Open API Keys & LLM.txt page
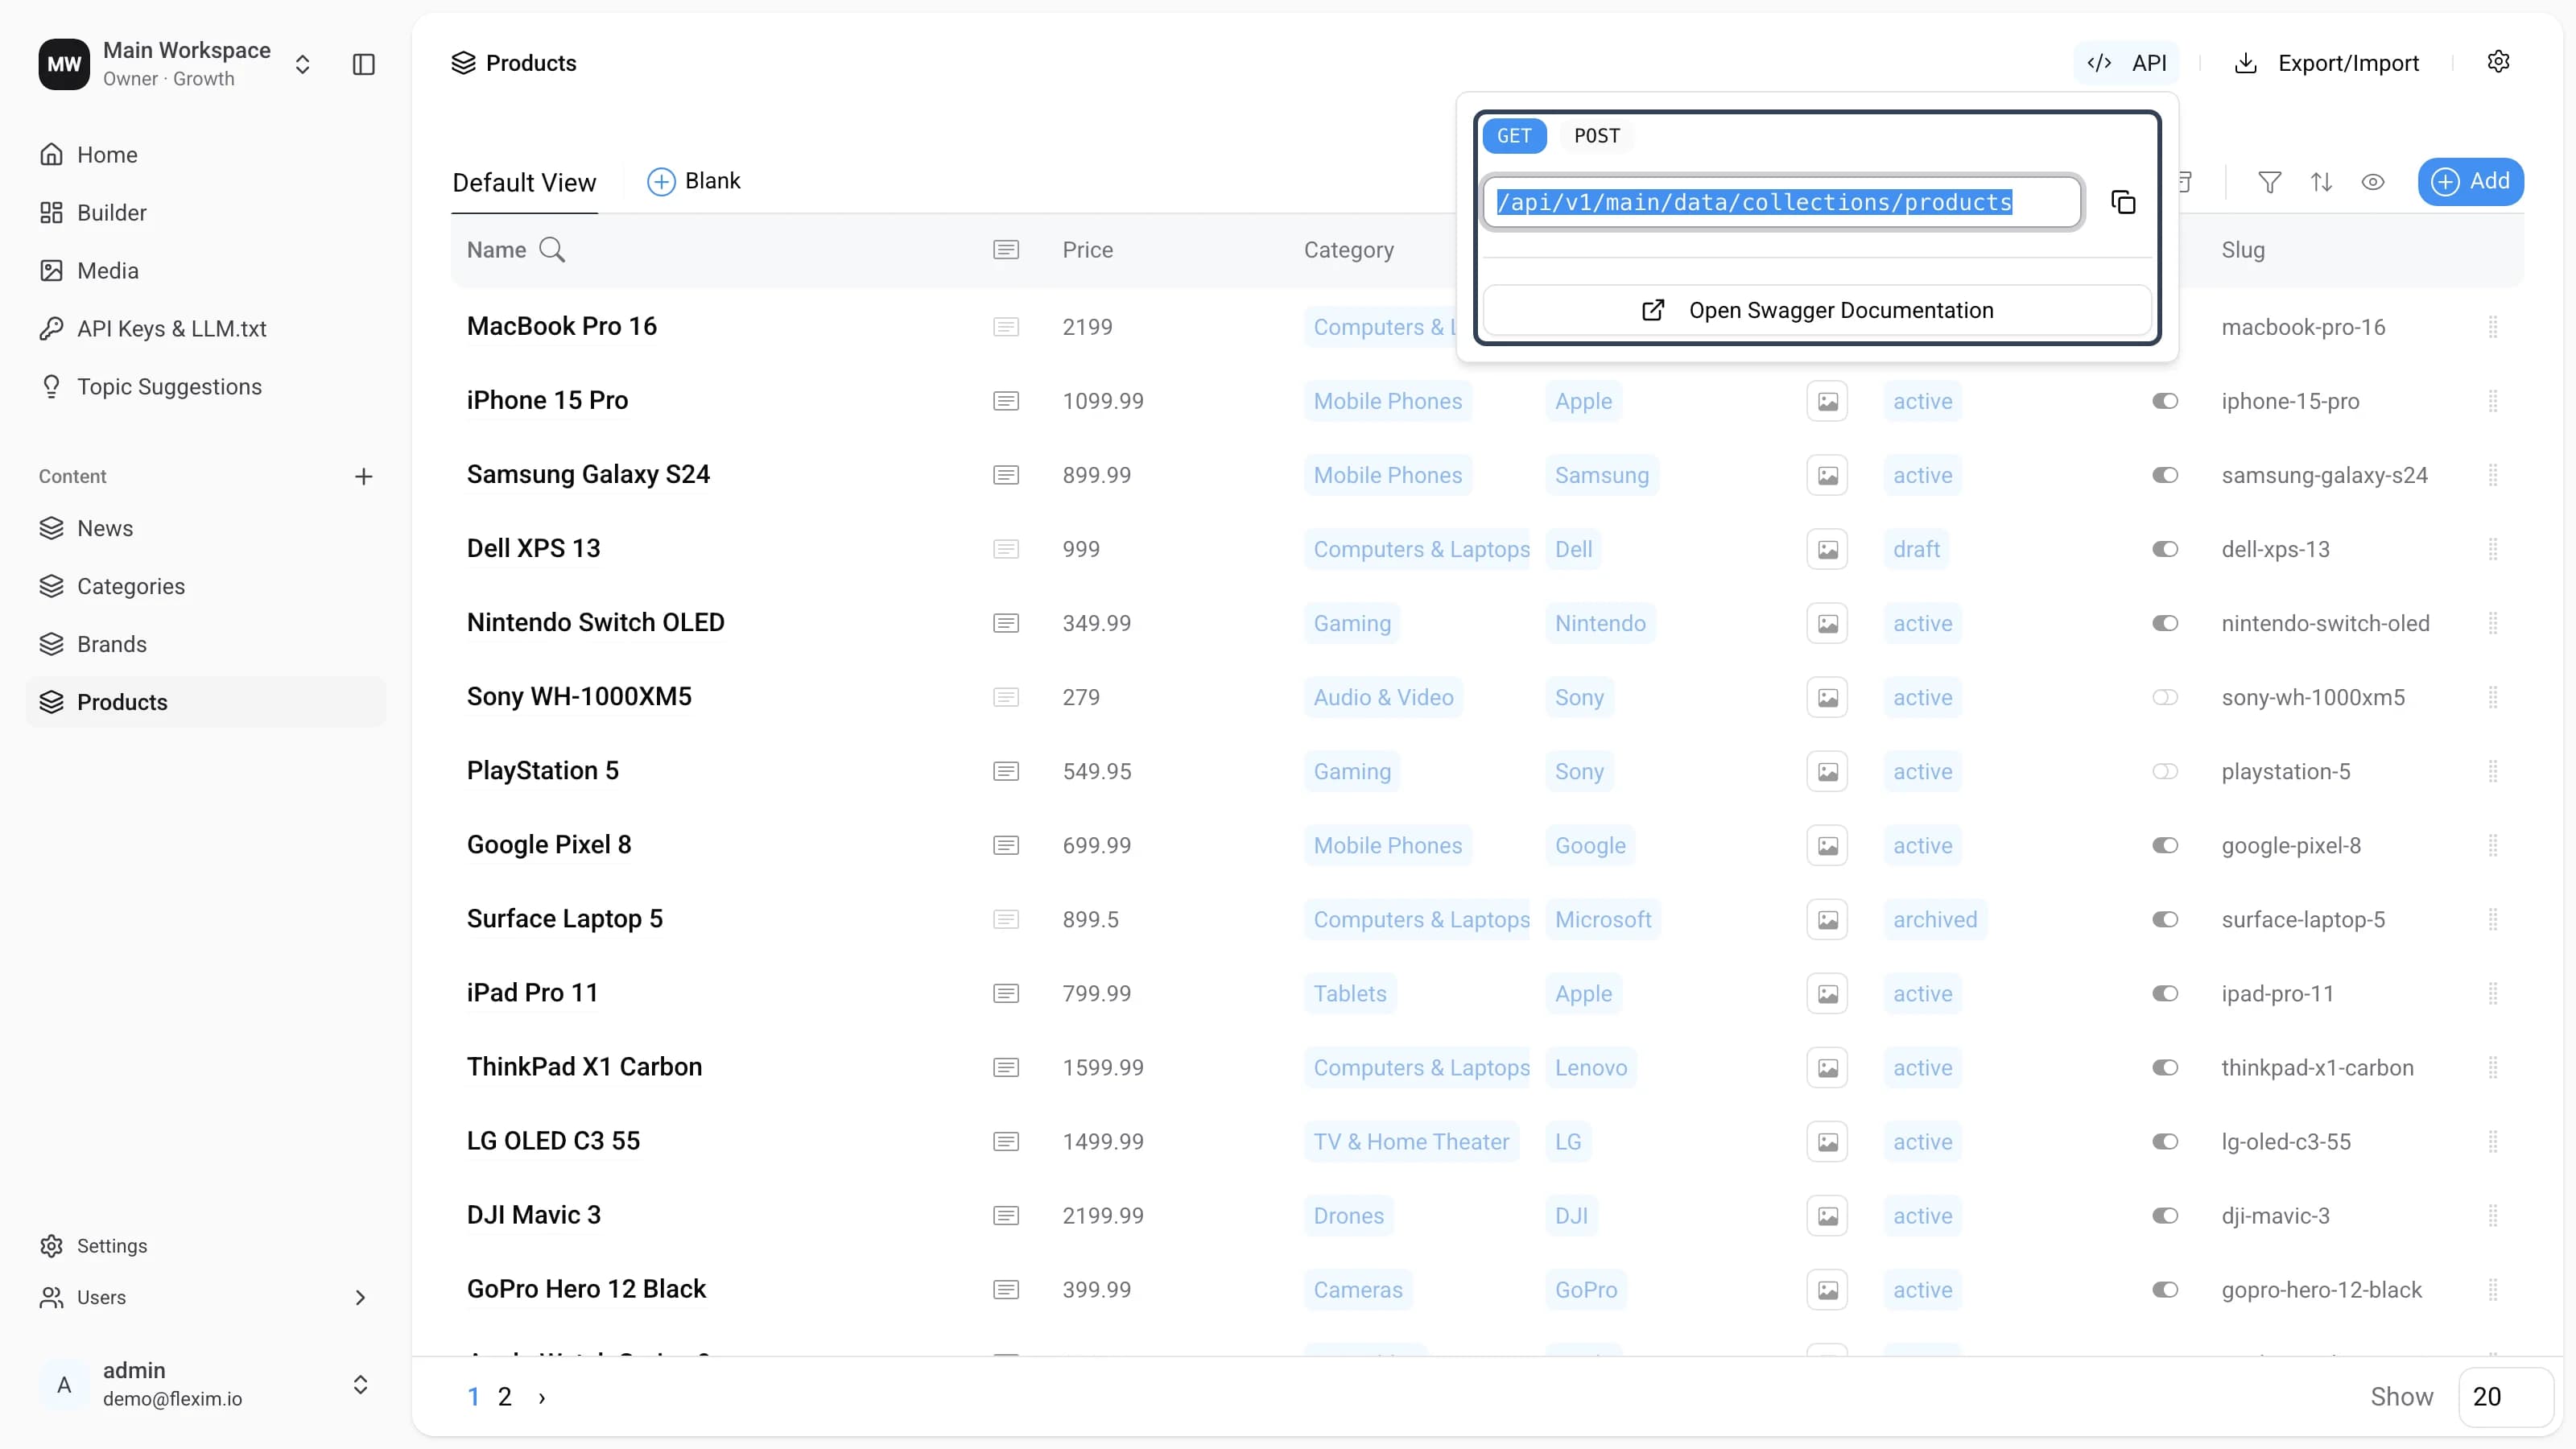Image resolution: width=2576 pixels, height=1449 pixels. point(205,329)
